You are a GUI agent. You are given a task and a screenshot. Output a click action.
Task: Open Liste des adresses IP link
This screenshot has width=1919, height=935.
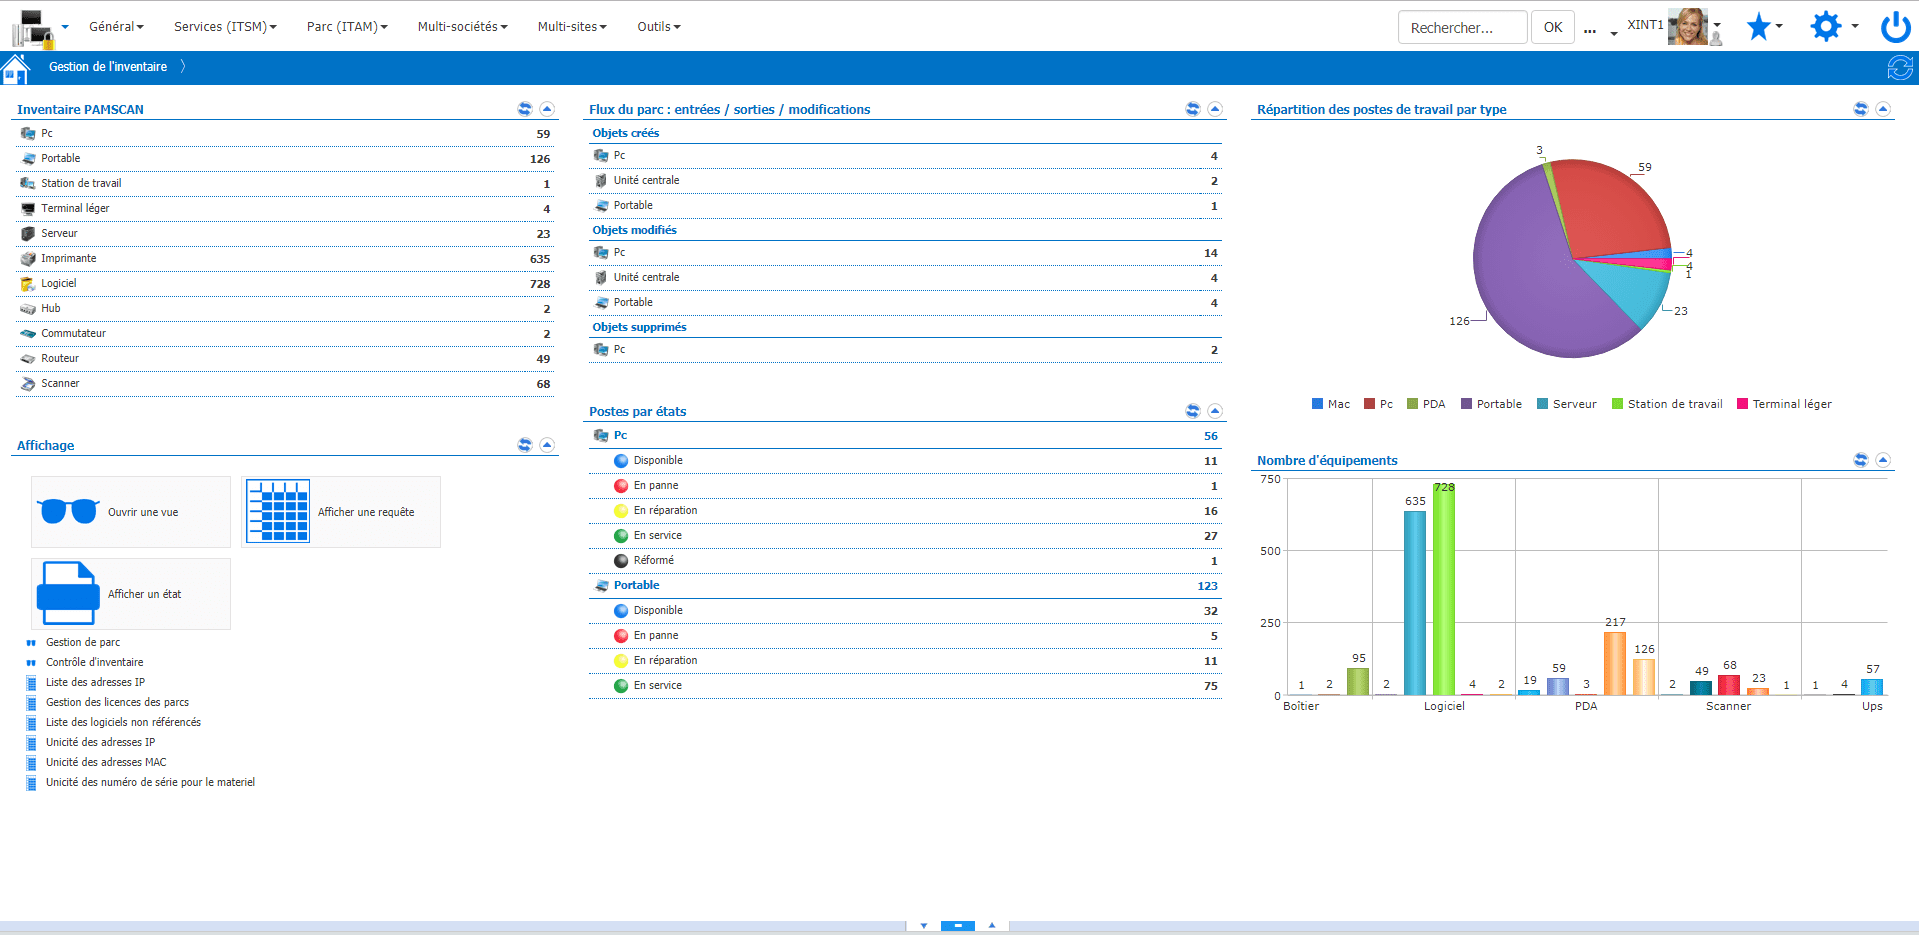tap(95, 682)
